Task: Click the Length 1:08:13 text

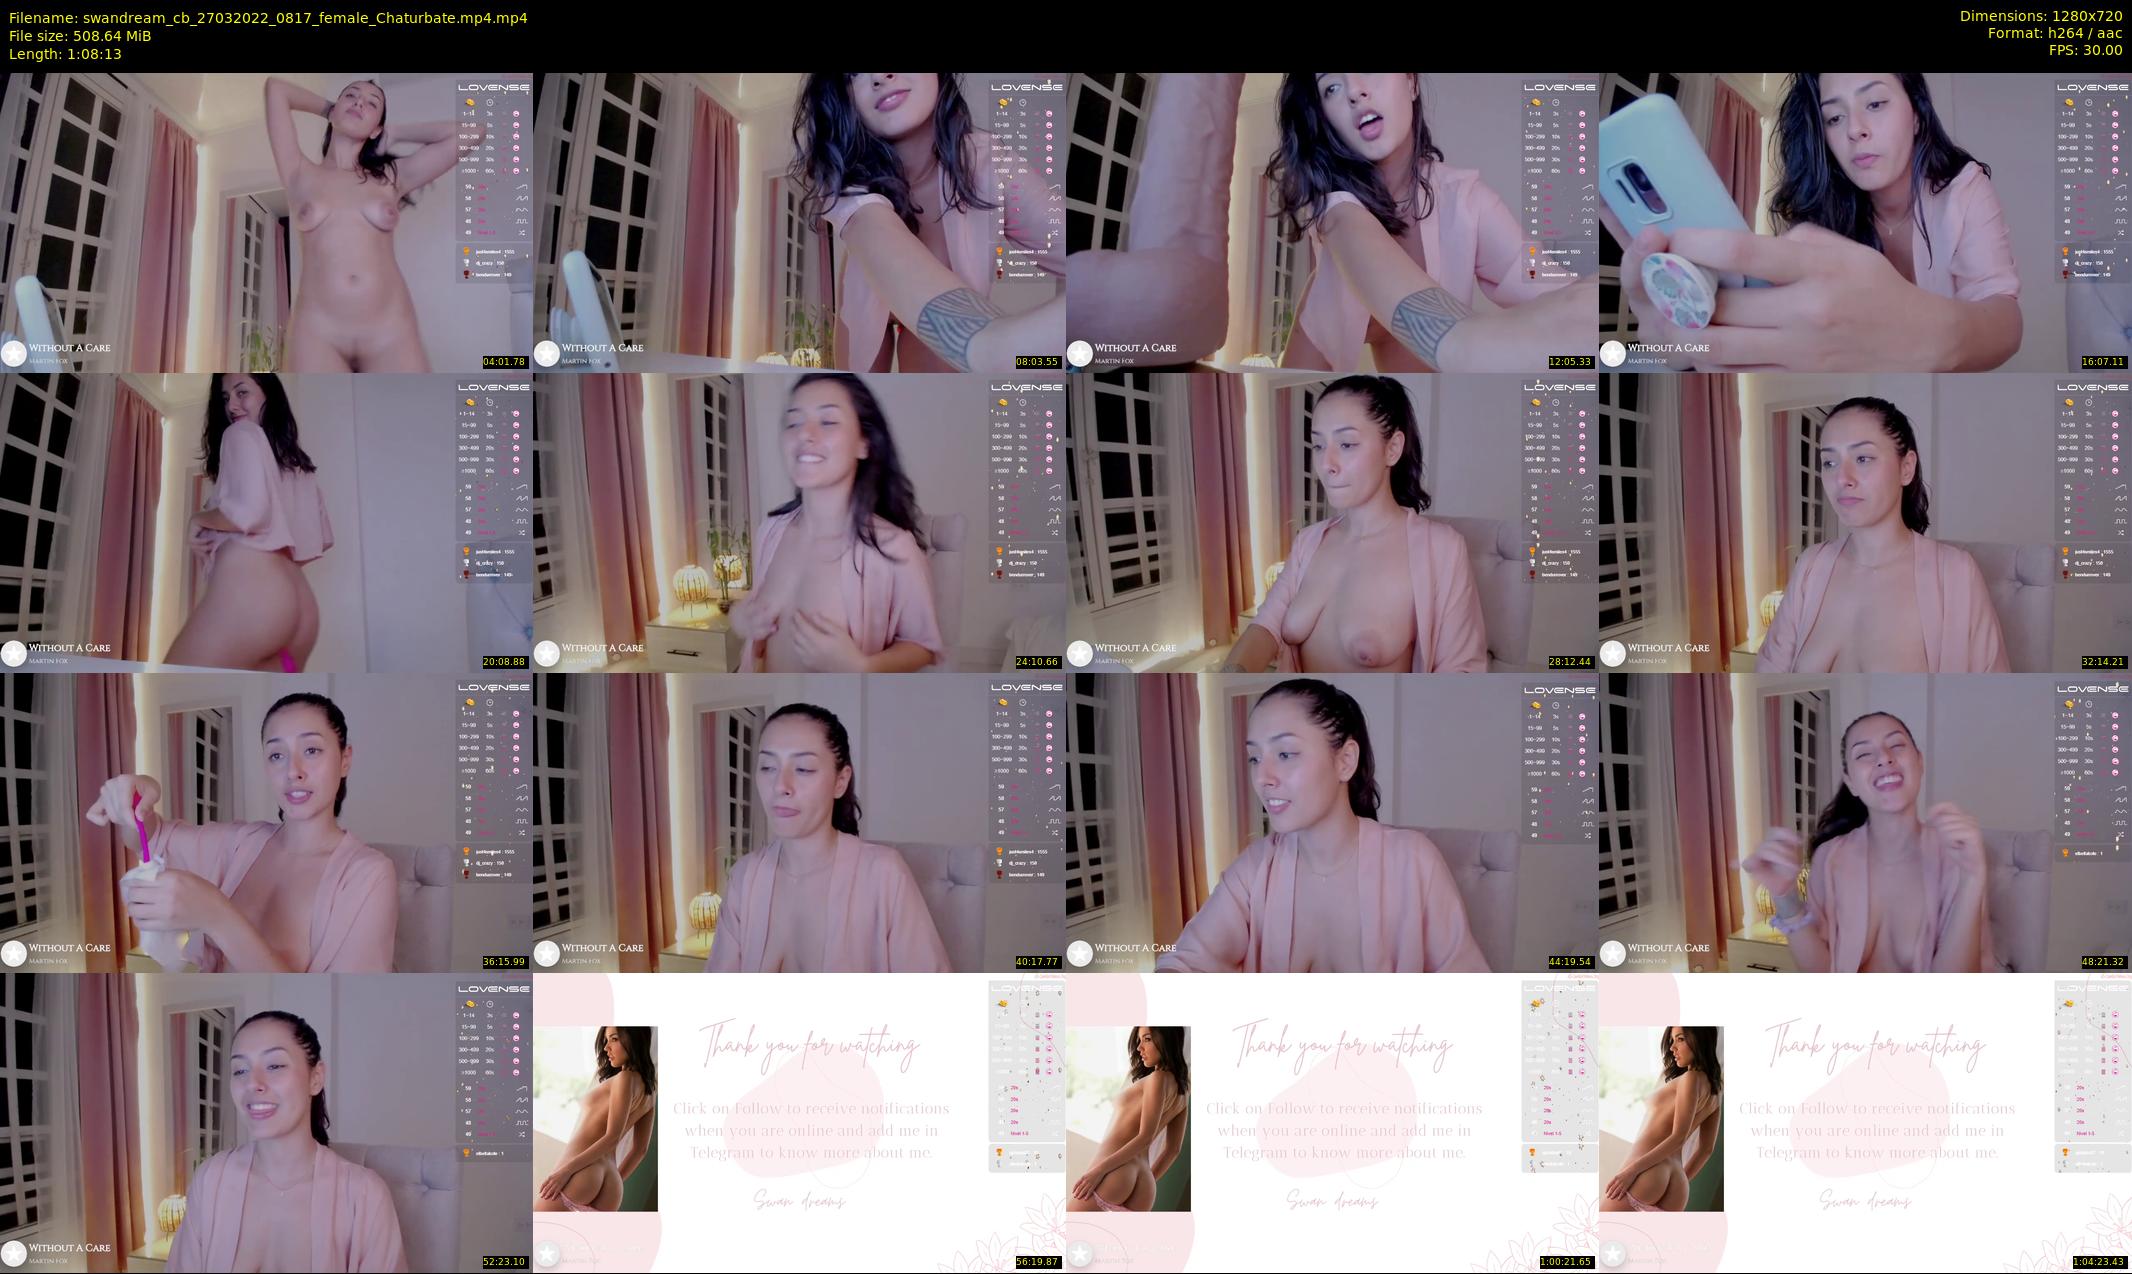Action: 65,54
